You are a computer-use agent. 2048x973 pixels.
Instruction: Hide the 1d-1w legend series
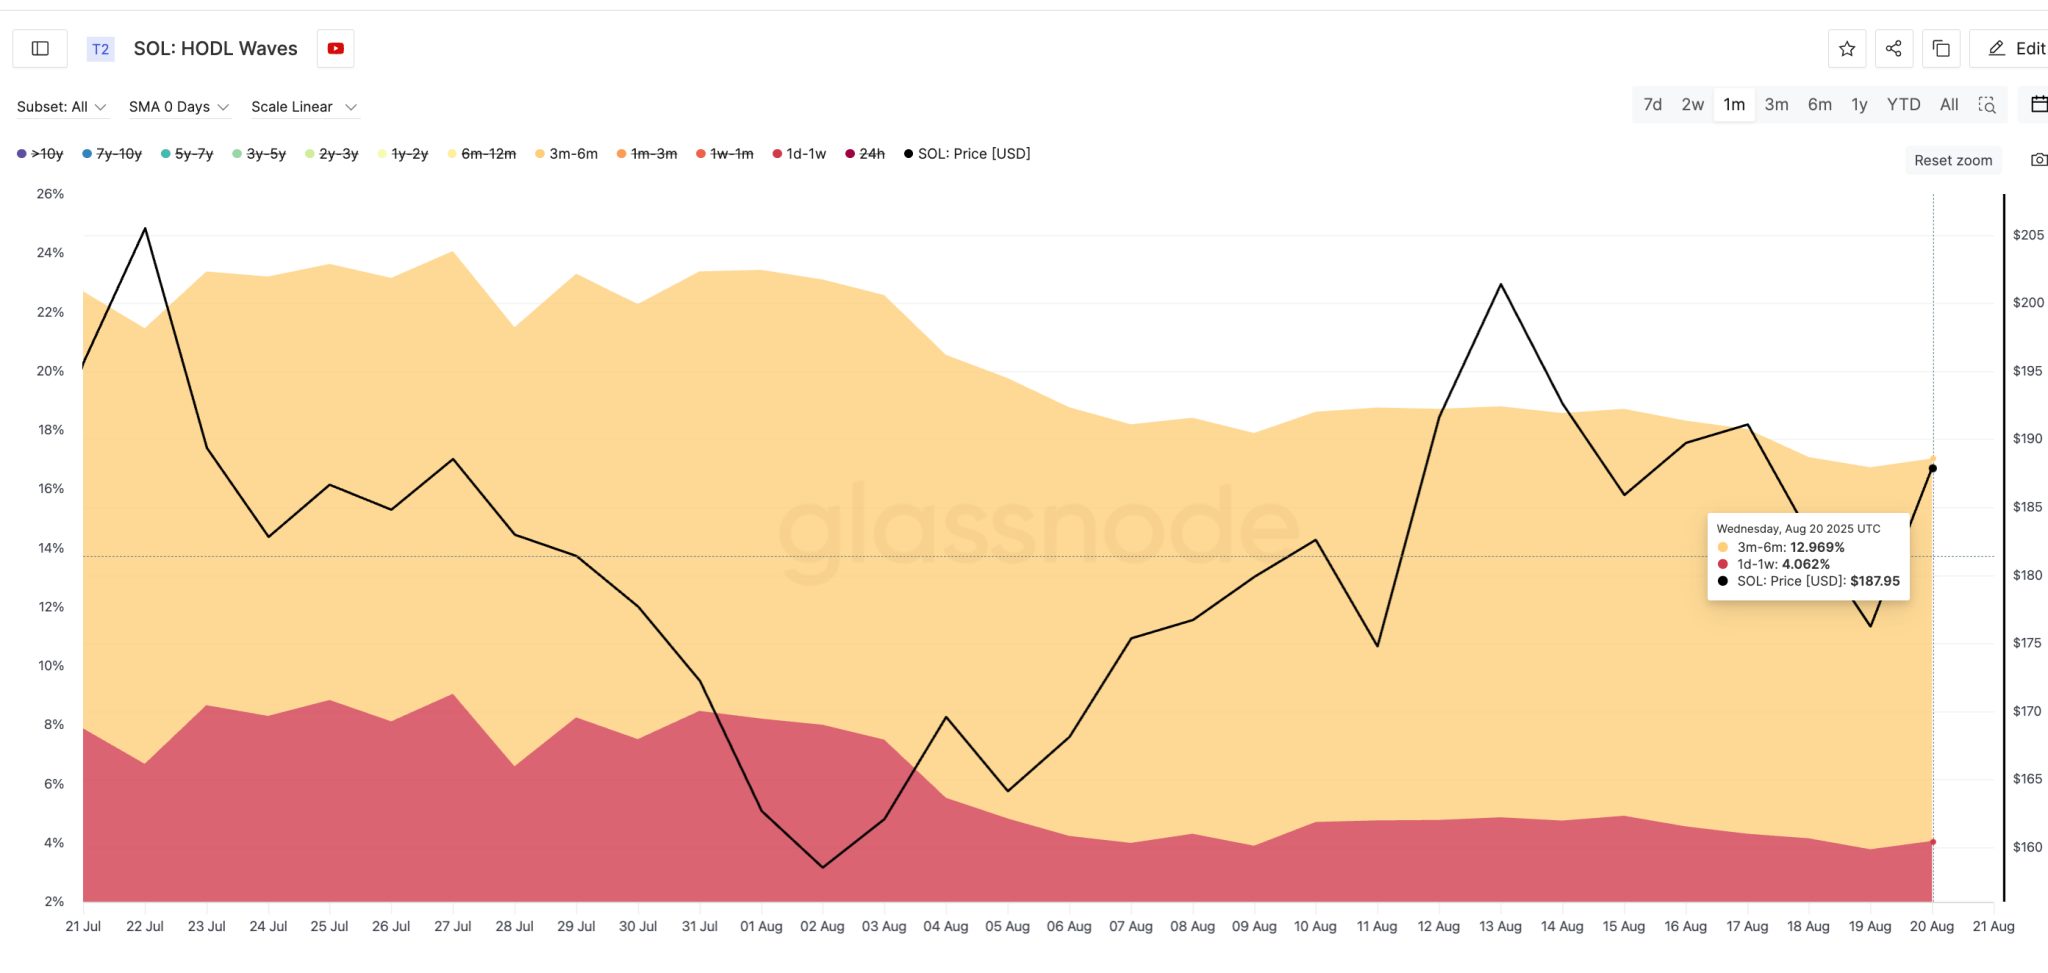(799, 154)
